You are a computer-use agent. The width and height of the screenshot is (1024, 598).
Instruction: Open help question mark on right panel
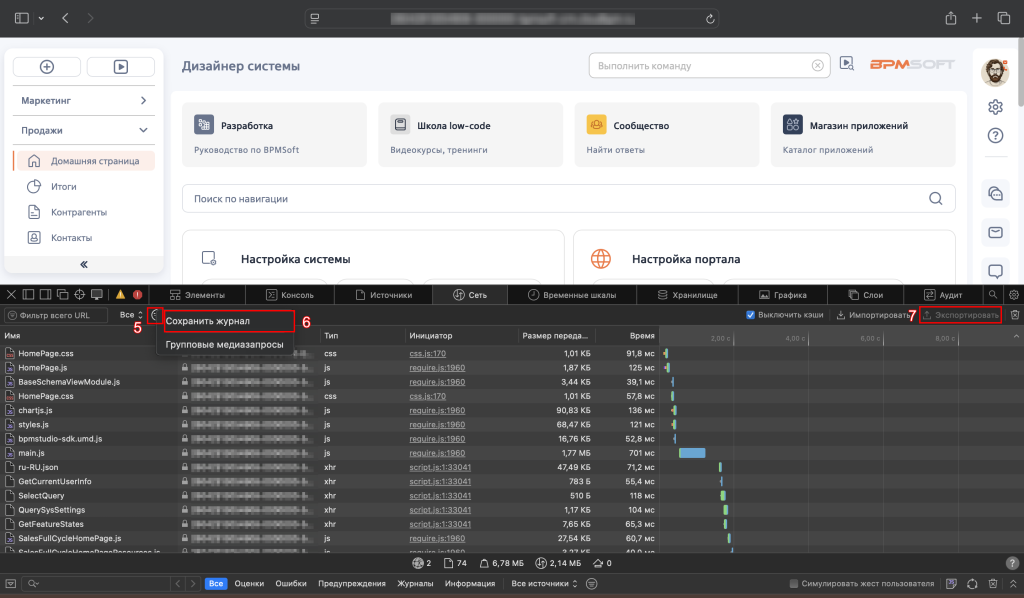tap(995, 135)
